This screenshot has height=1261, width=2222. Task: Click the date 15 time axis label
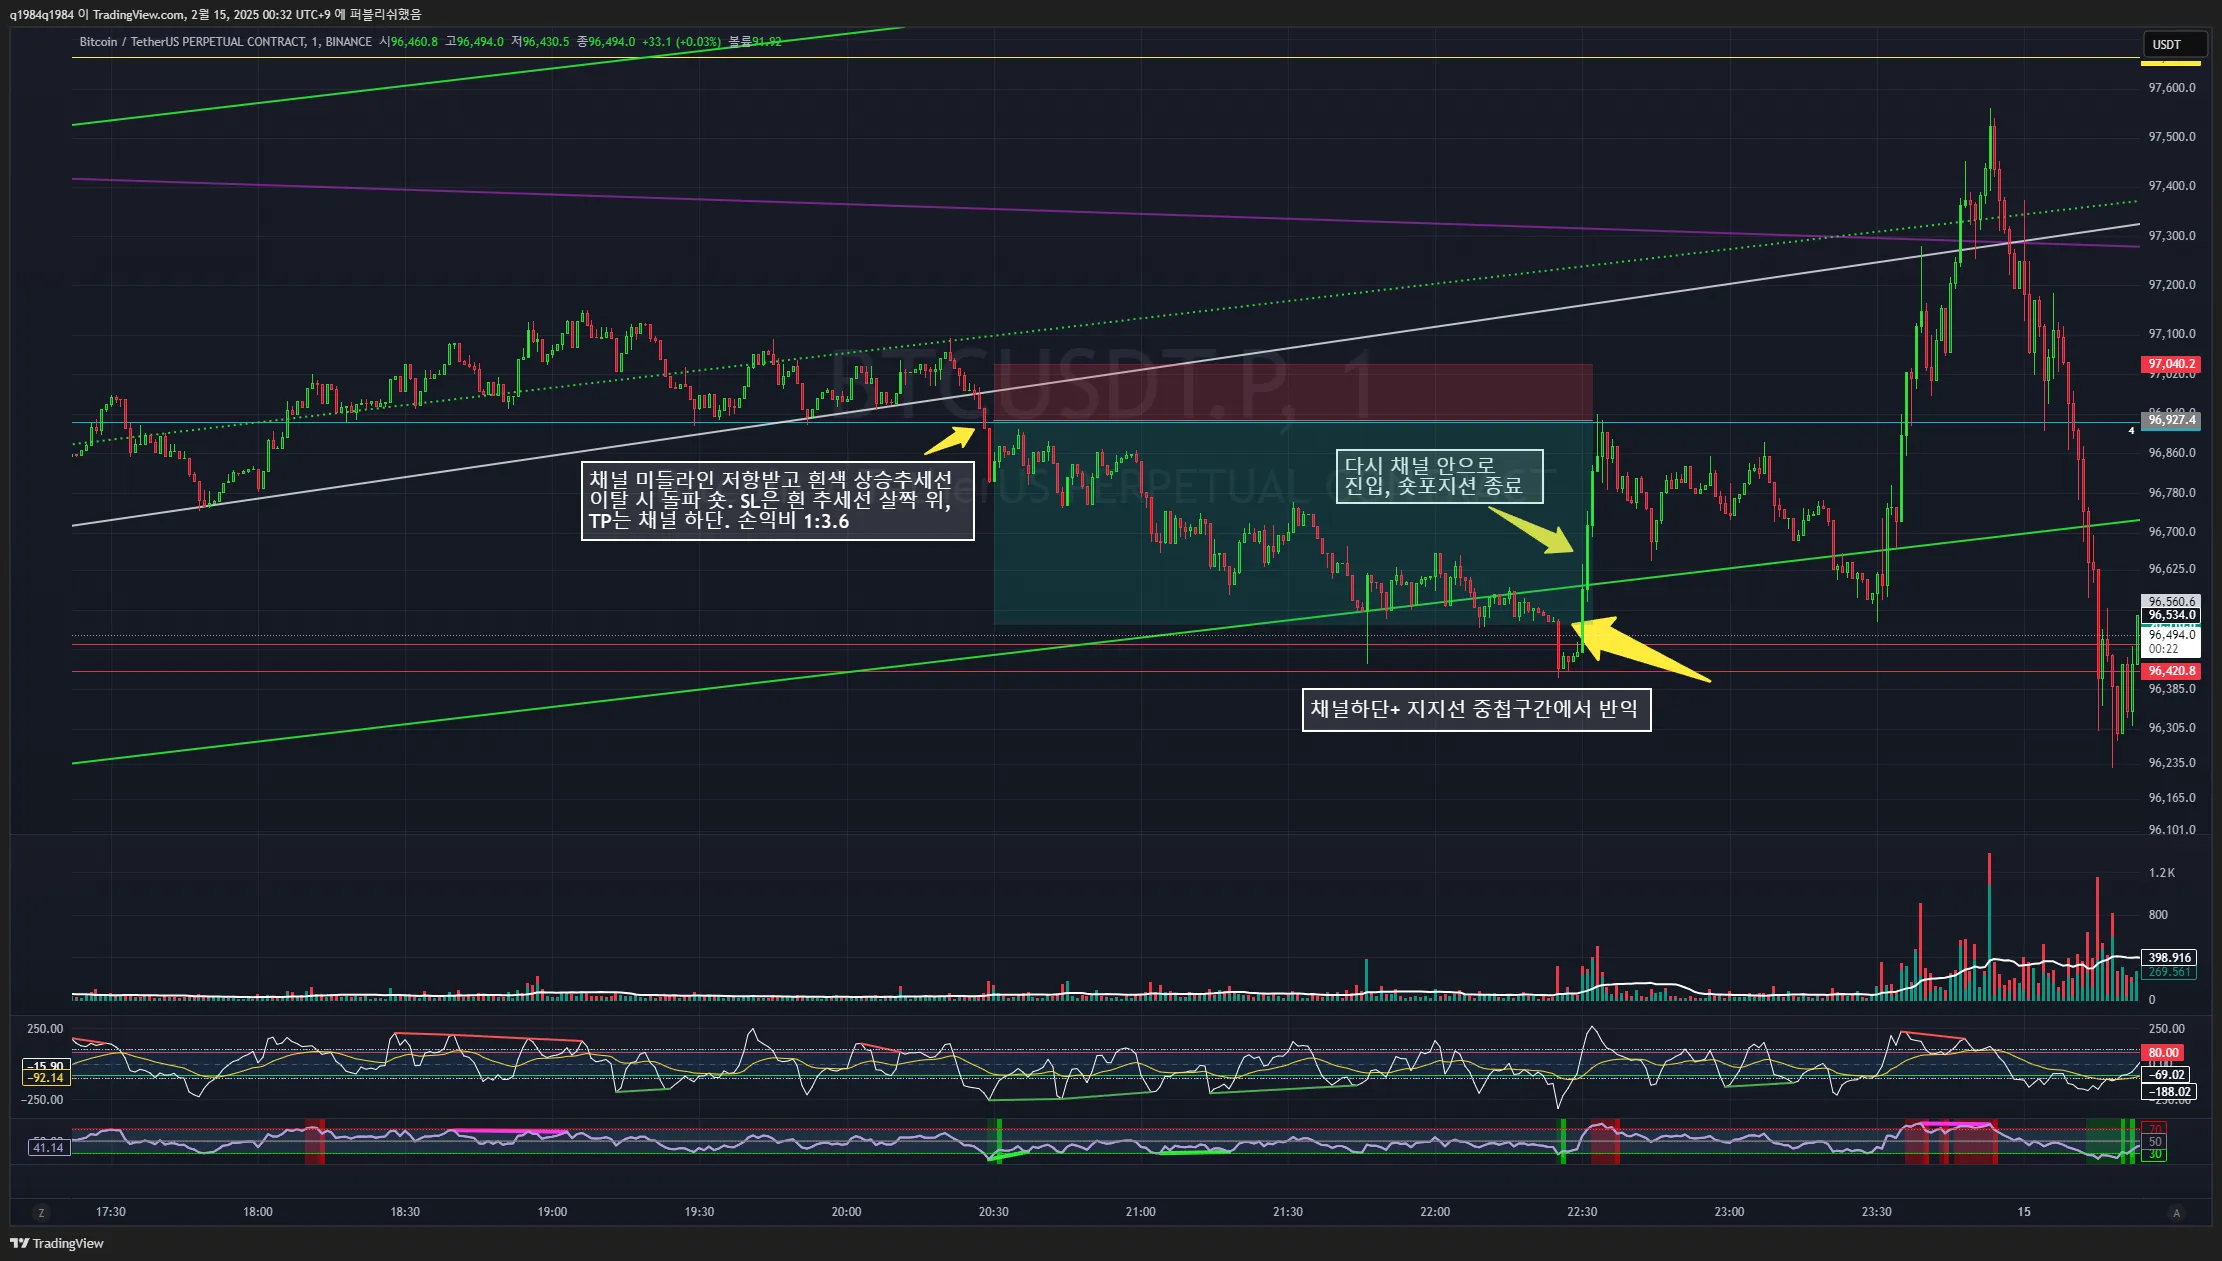(2024, 1212)
